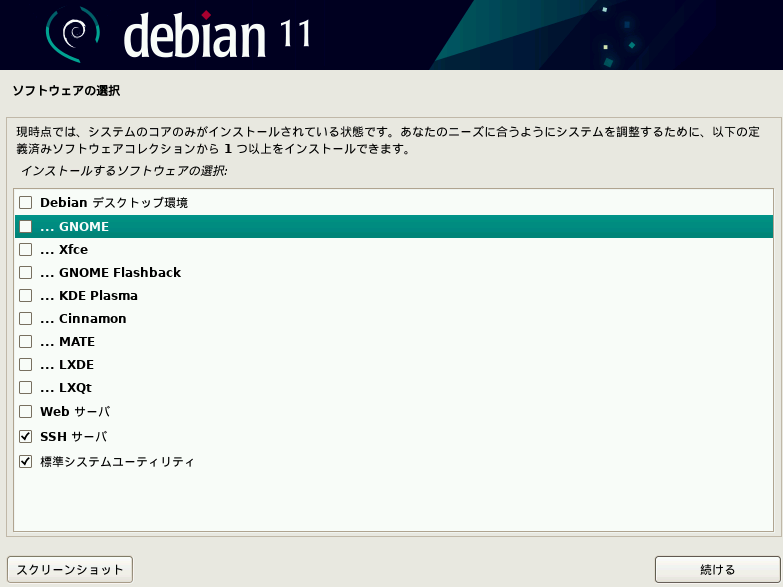Select the 'Web サーバ' label
This screenshot has height=587, width=783.
75,411
